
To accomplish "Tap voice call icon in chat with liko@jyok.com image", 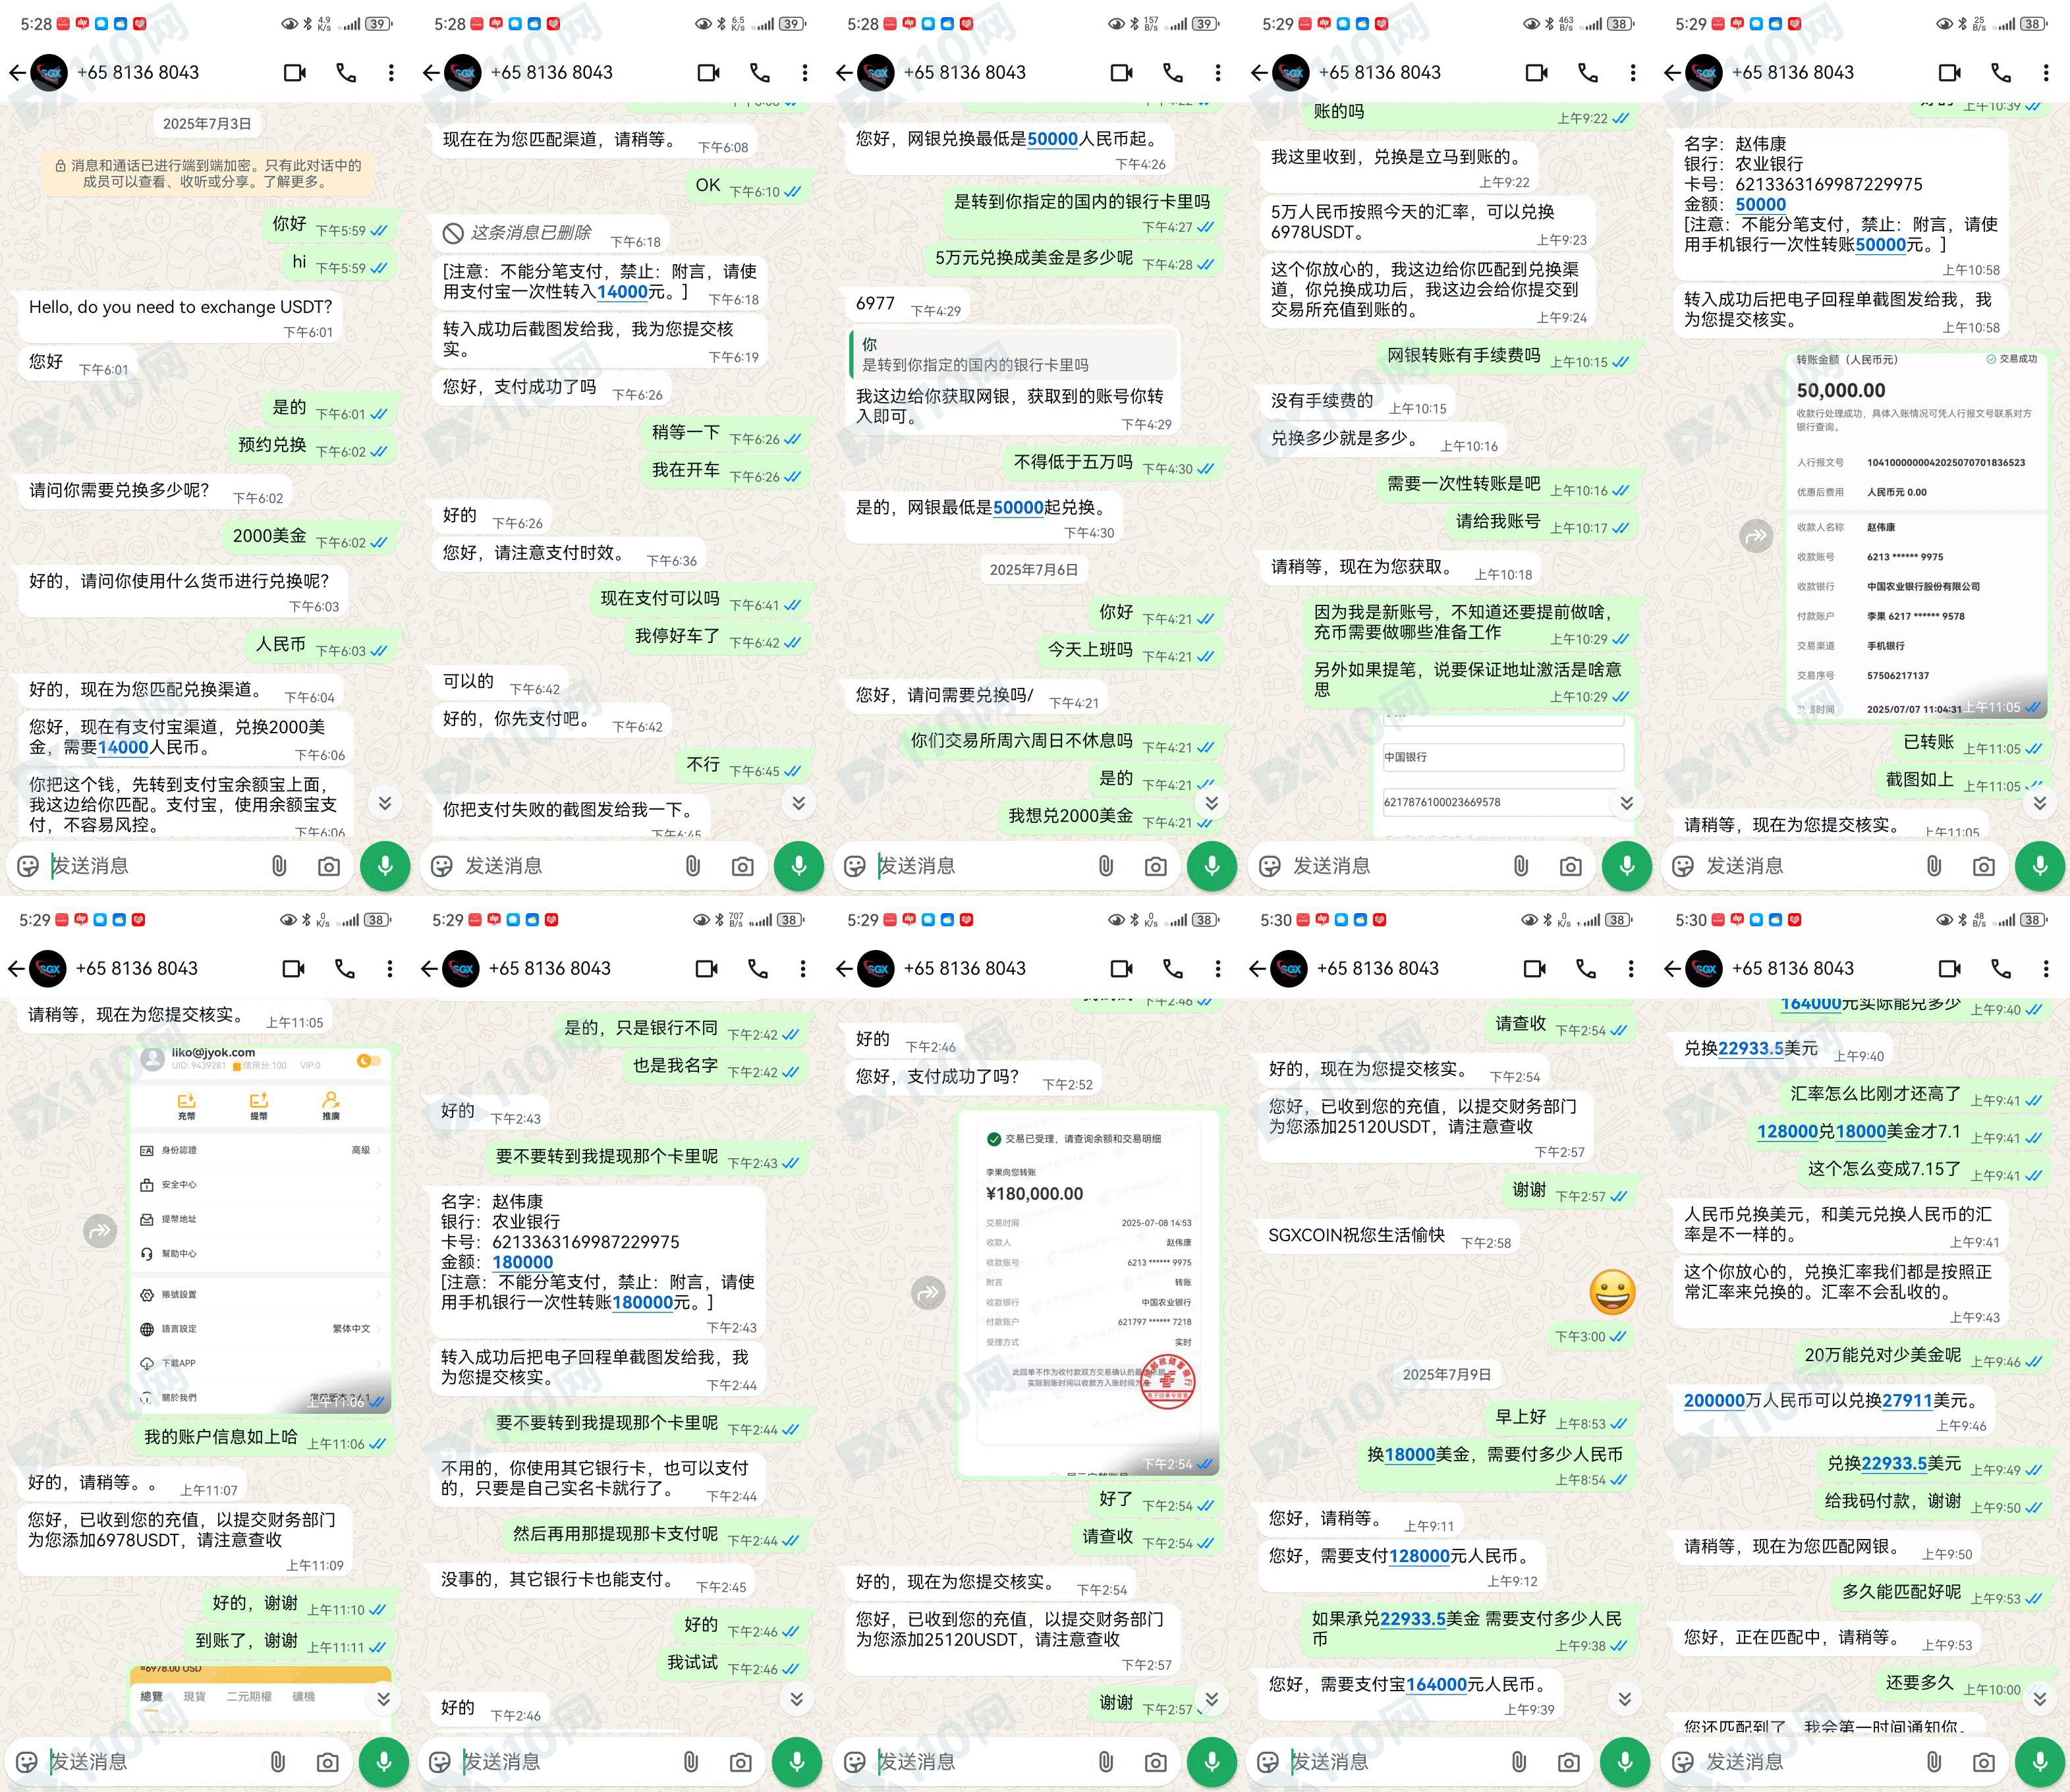I will coord(345,969).
